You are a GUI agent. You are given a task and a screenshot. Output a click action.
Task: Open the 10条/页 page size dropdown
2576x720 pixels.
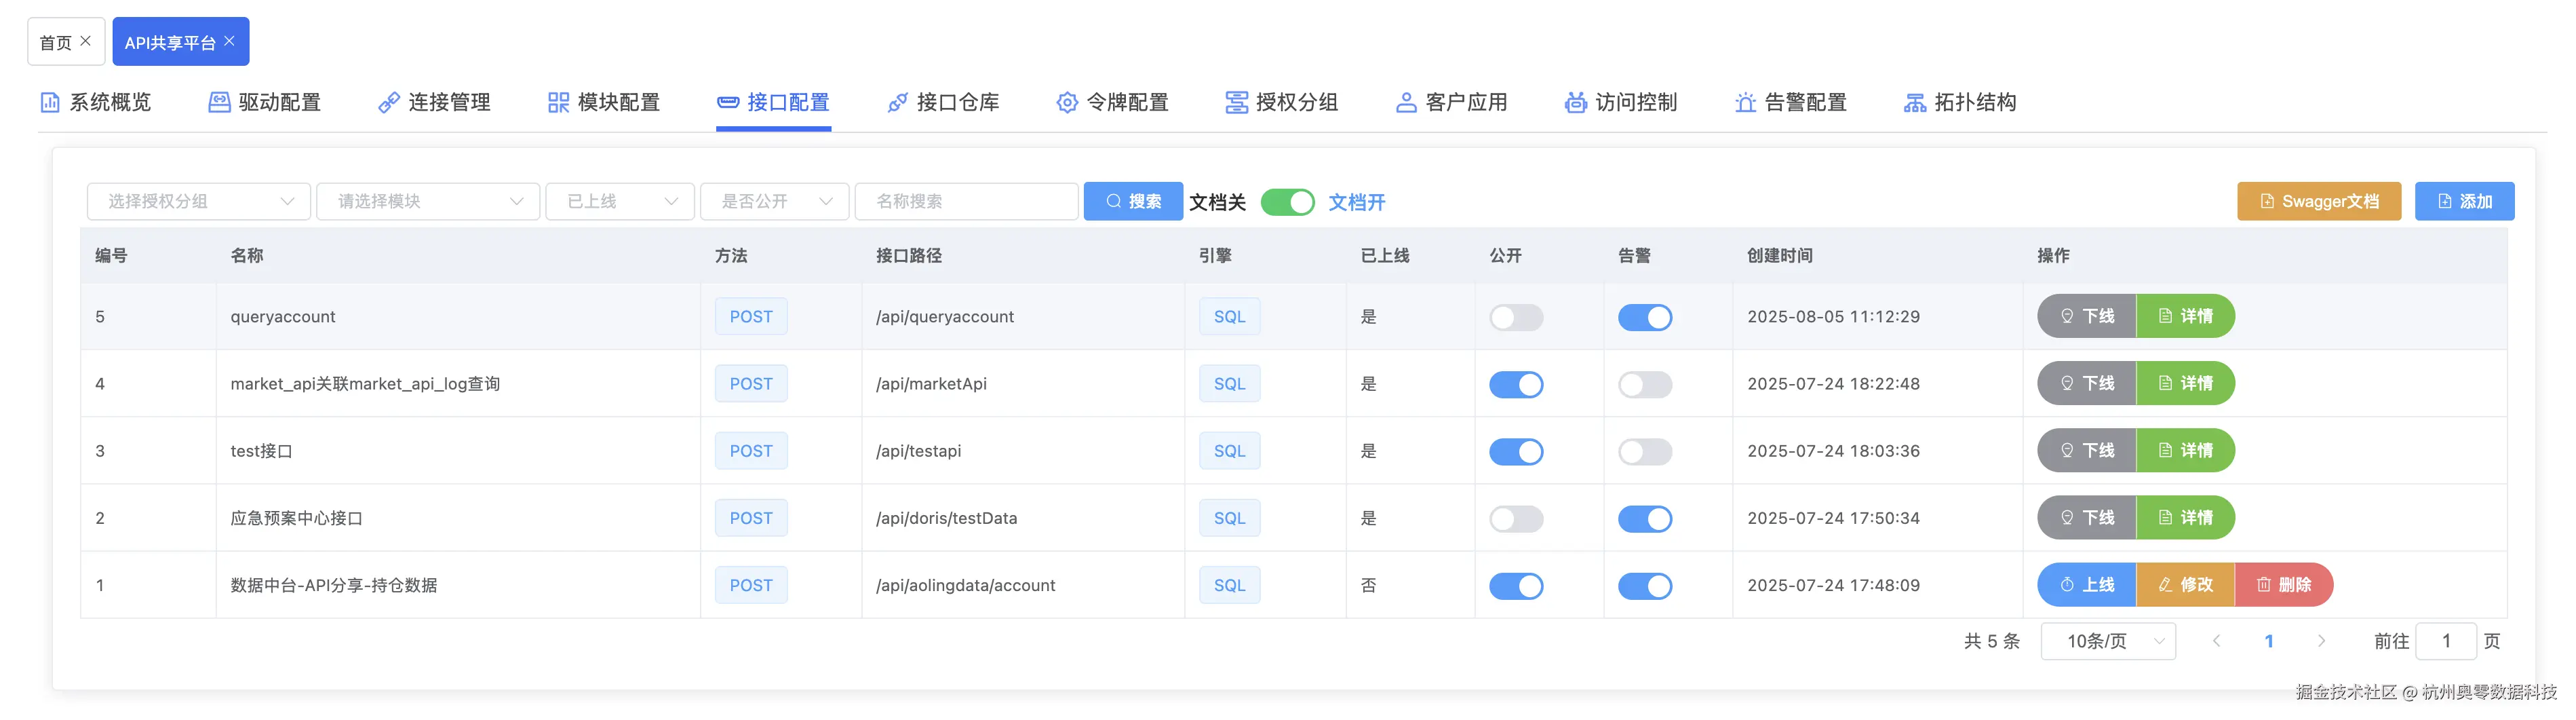click(2108, 641)
